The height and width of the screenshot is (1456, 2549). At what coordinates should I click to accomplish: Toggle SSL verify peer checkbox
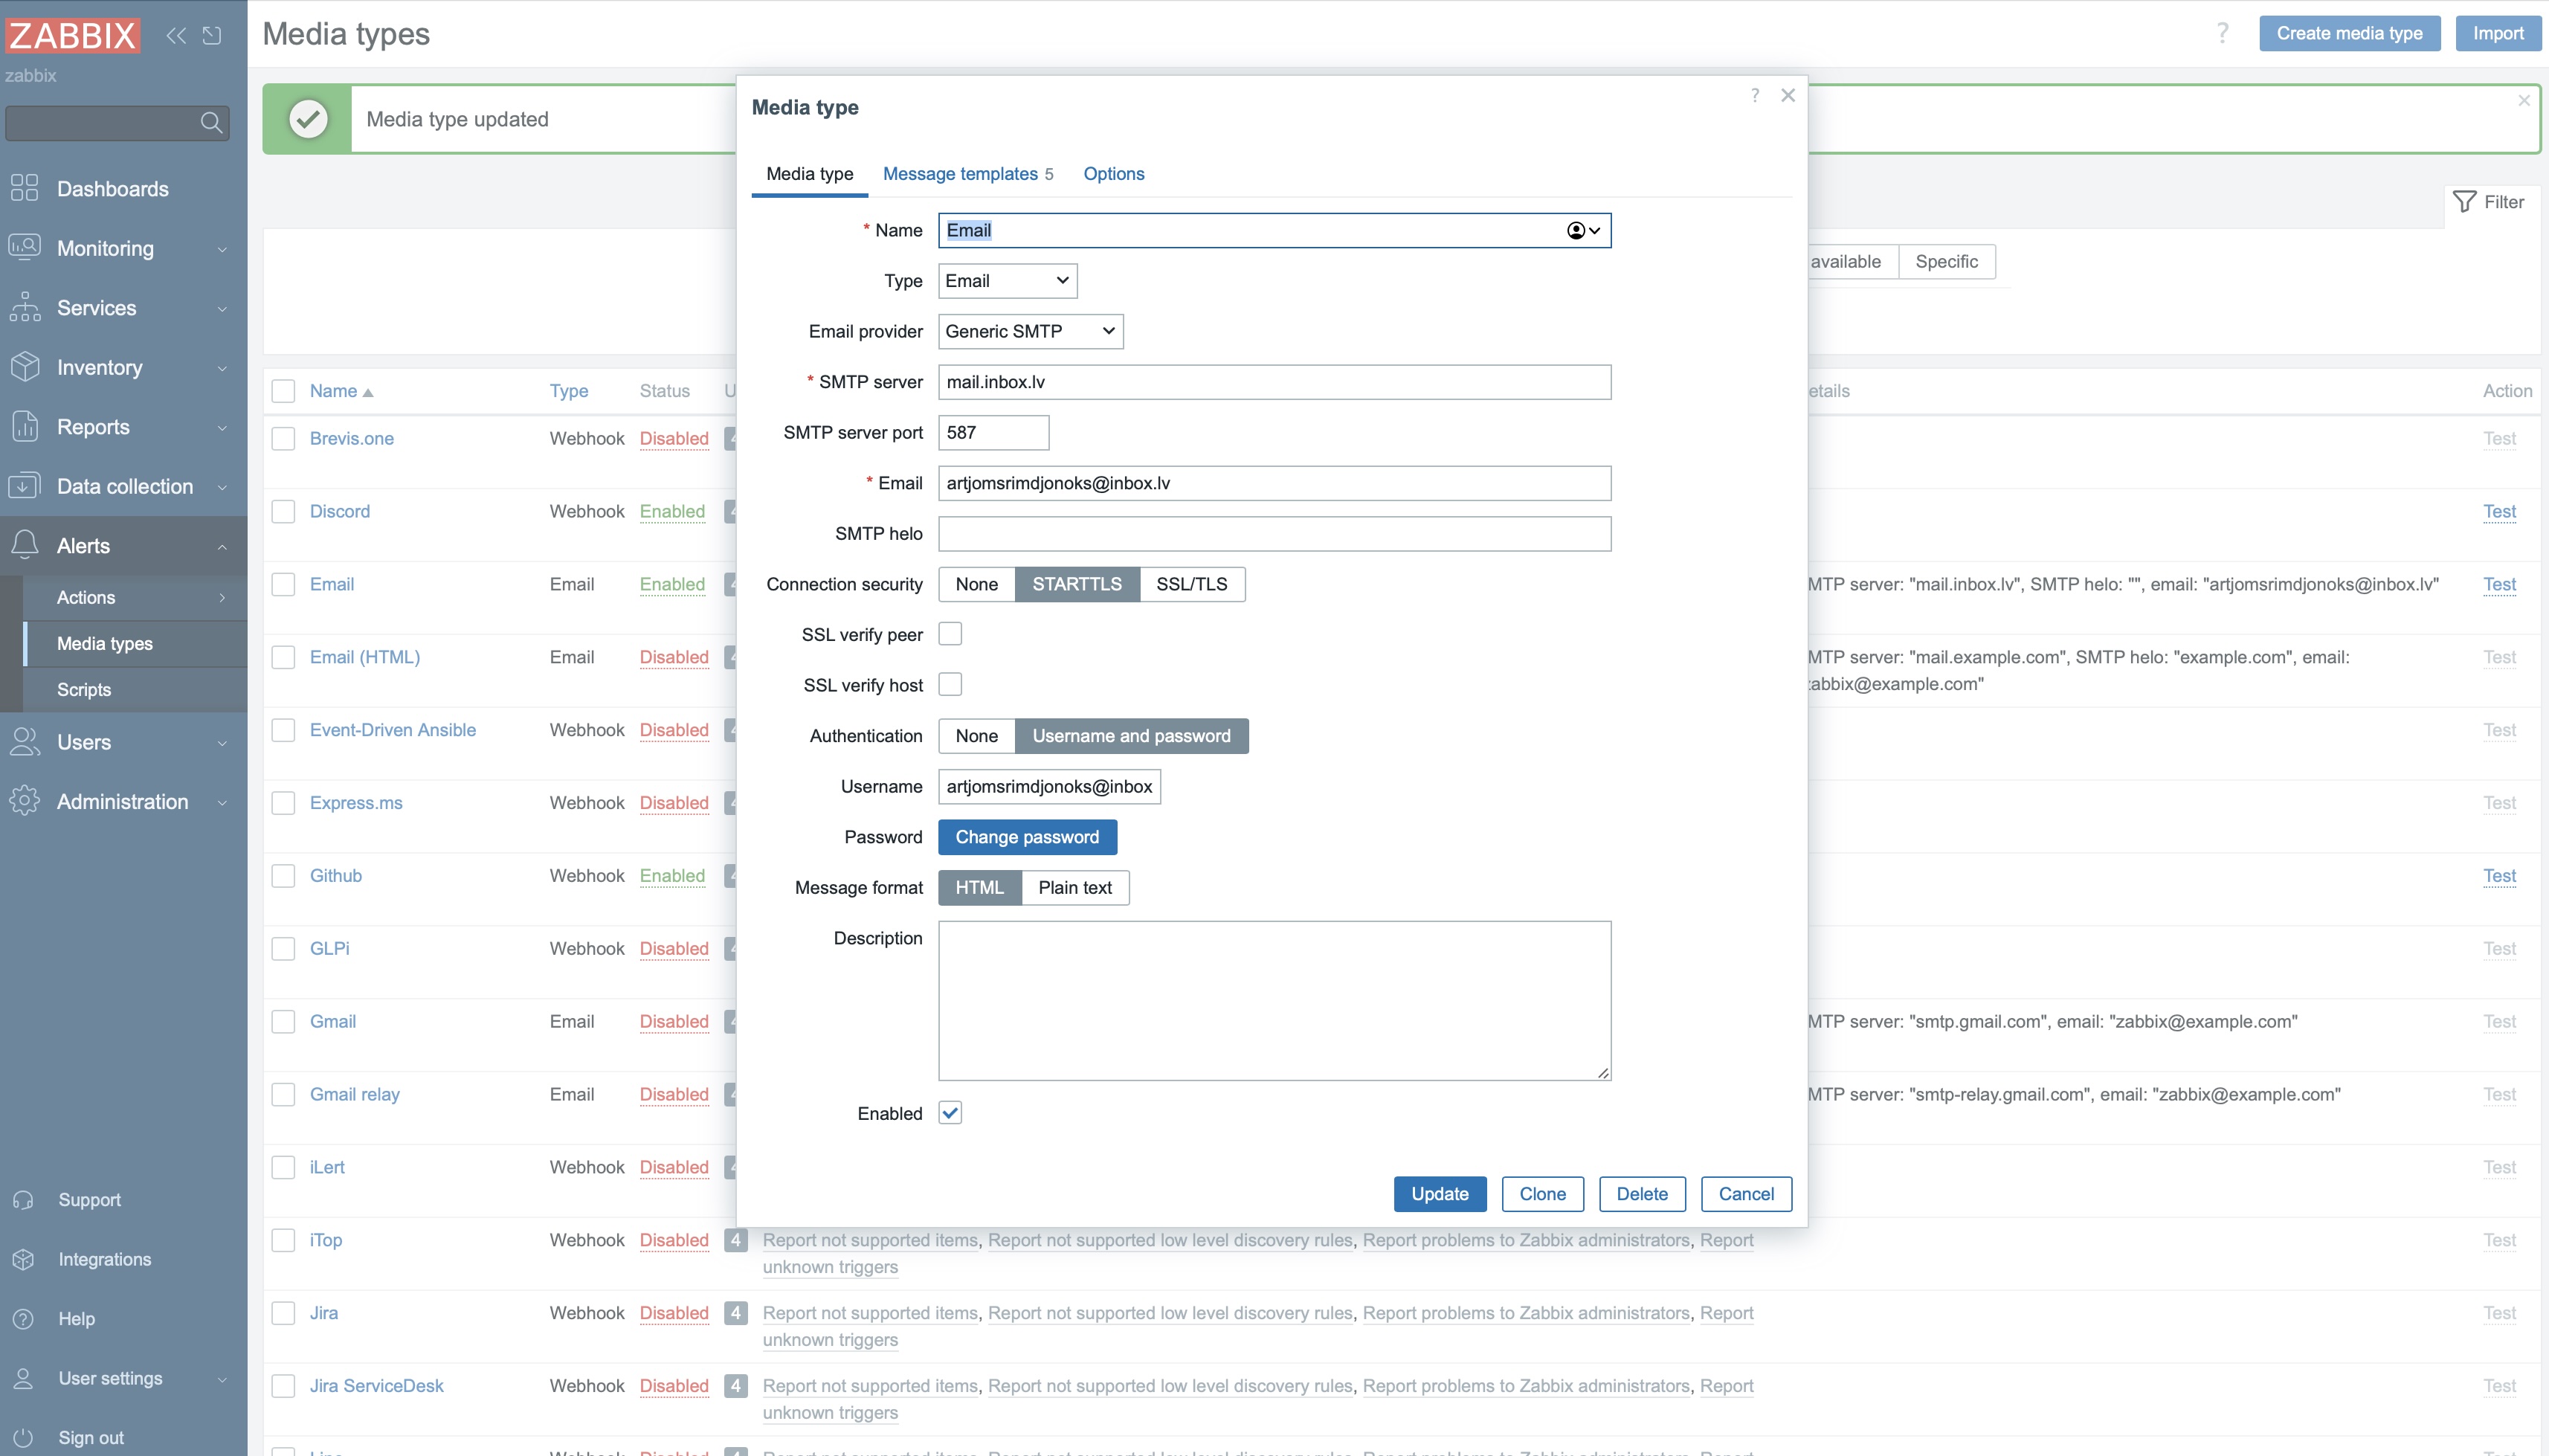point(950,634)
